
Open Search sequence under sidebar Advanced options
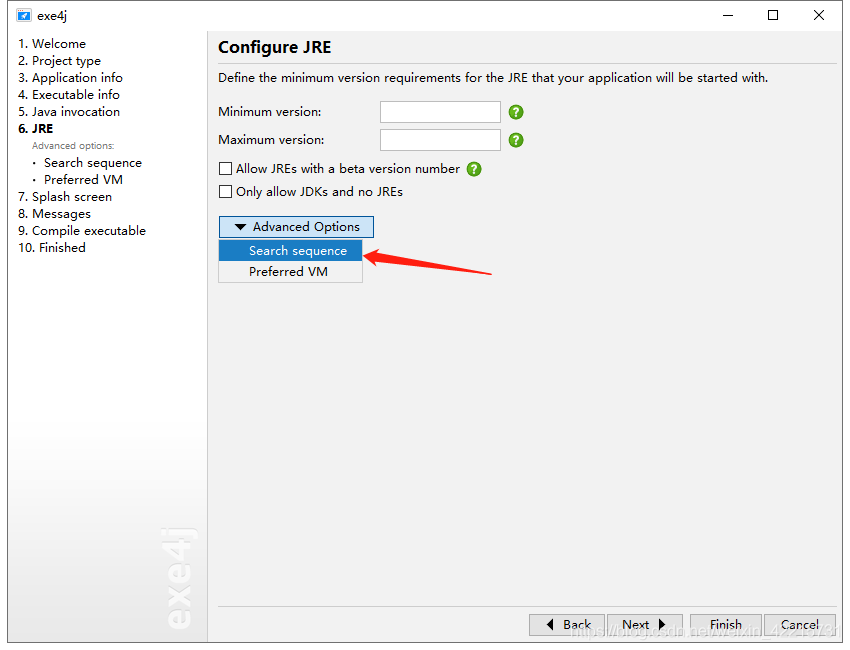pyautogui.click(x=93, y=163)
